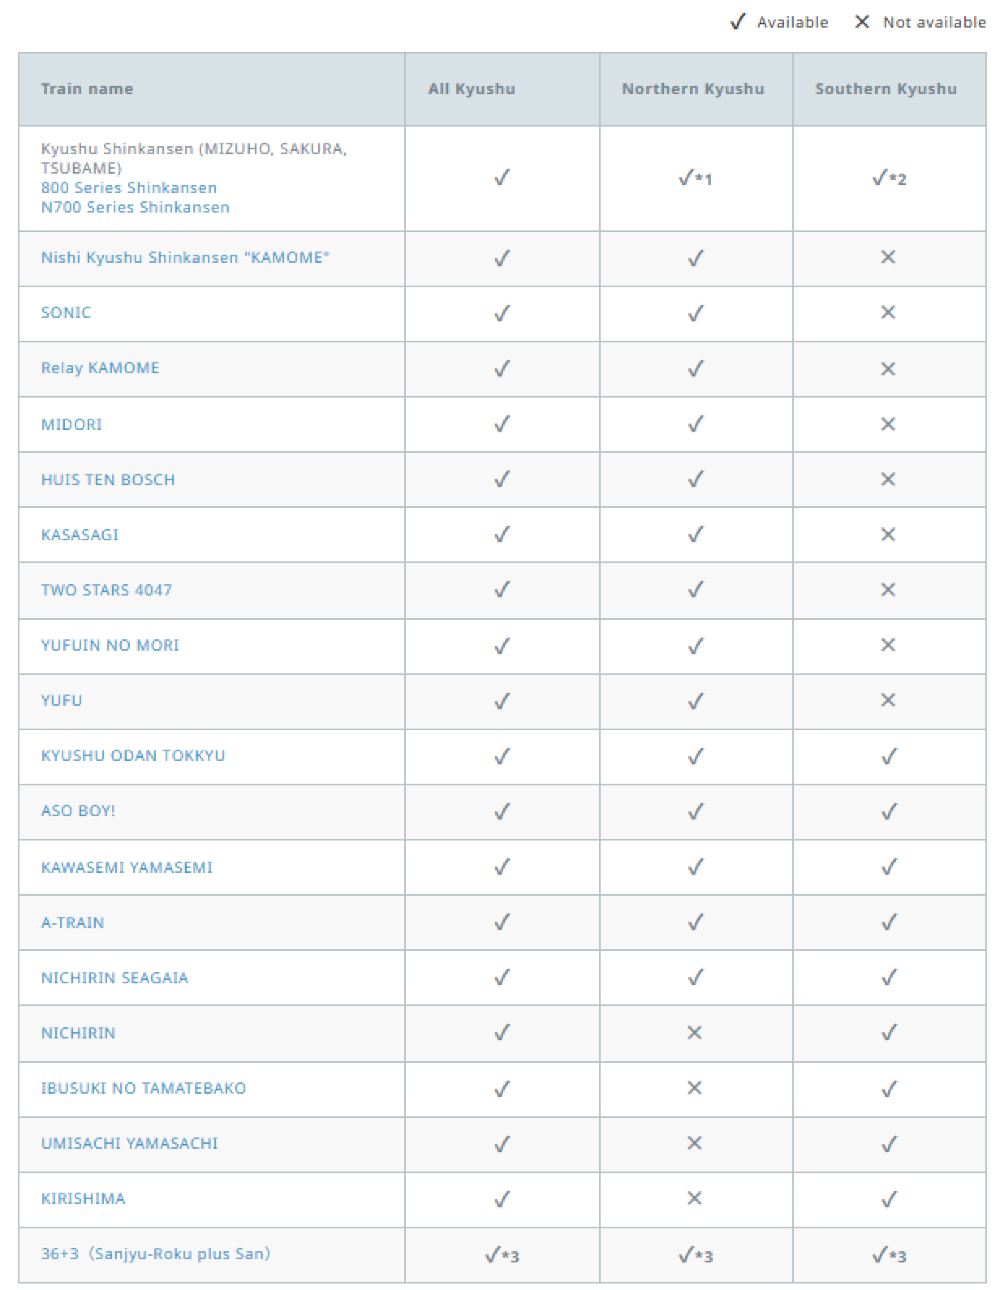Open the ASO BOY! train link

[x=78, y=811]
